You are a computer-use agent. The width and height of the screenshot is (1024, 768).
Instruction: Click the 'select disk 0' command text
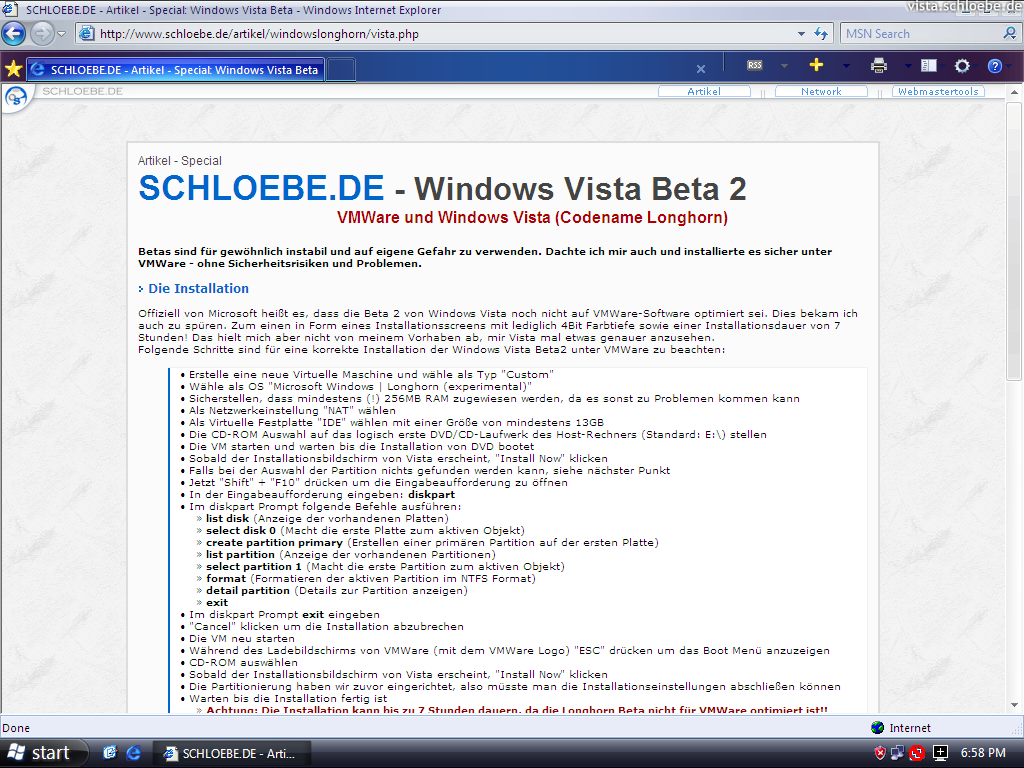point(241,531)
